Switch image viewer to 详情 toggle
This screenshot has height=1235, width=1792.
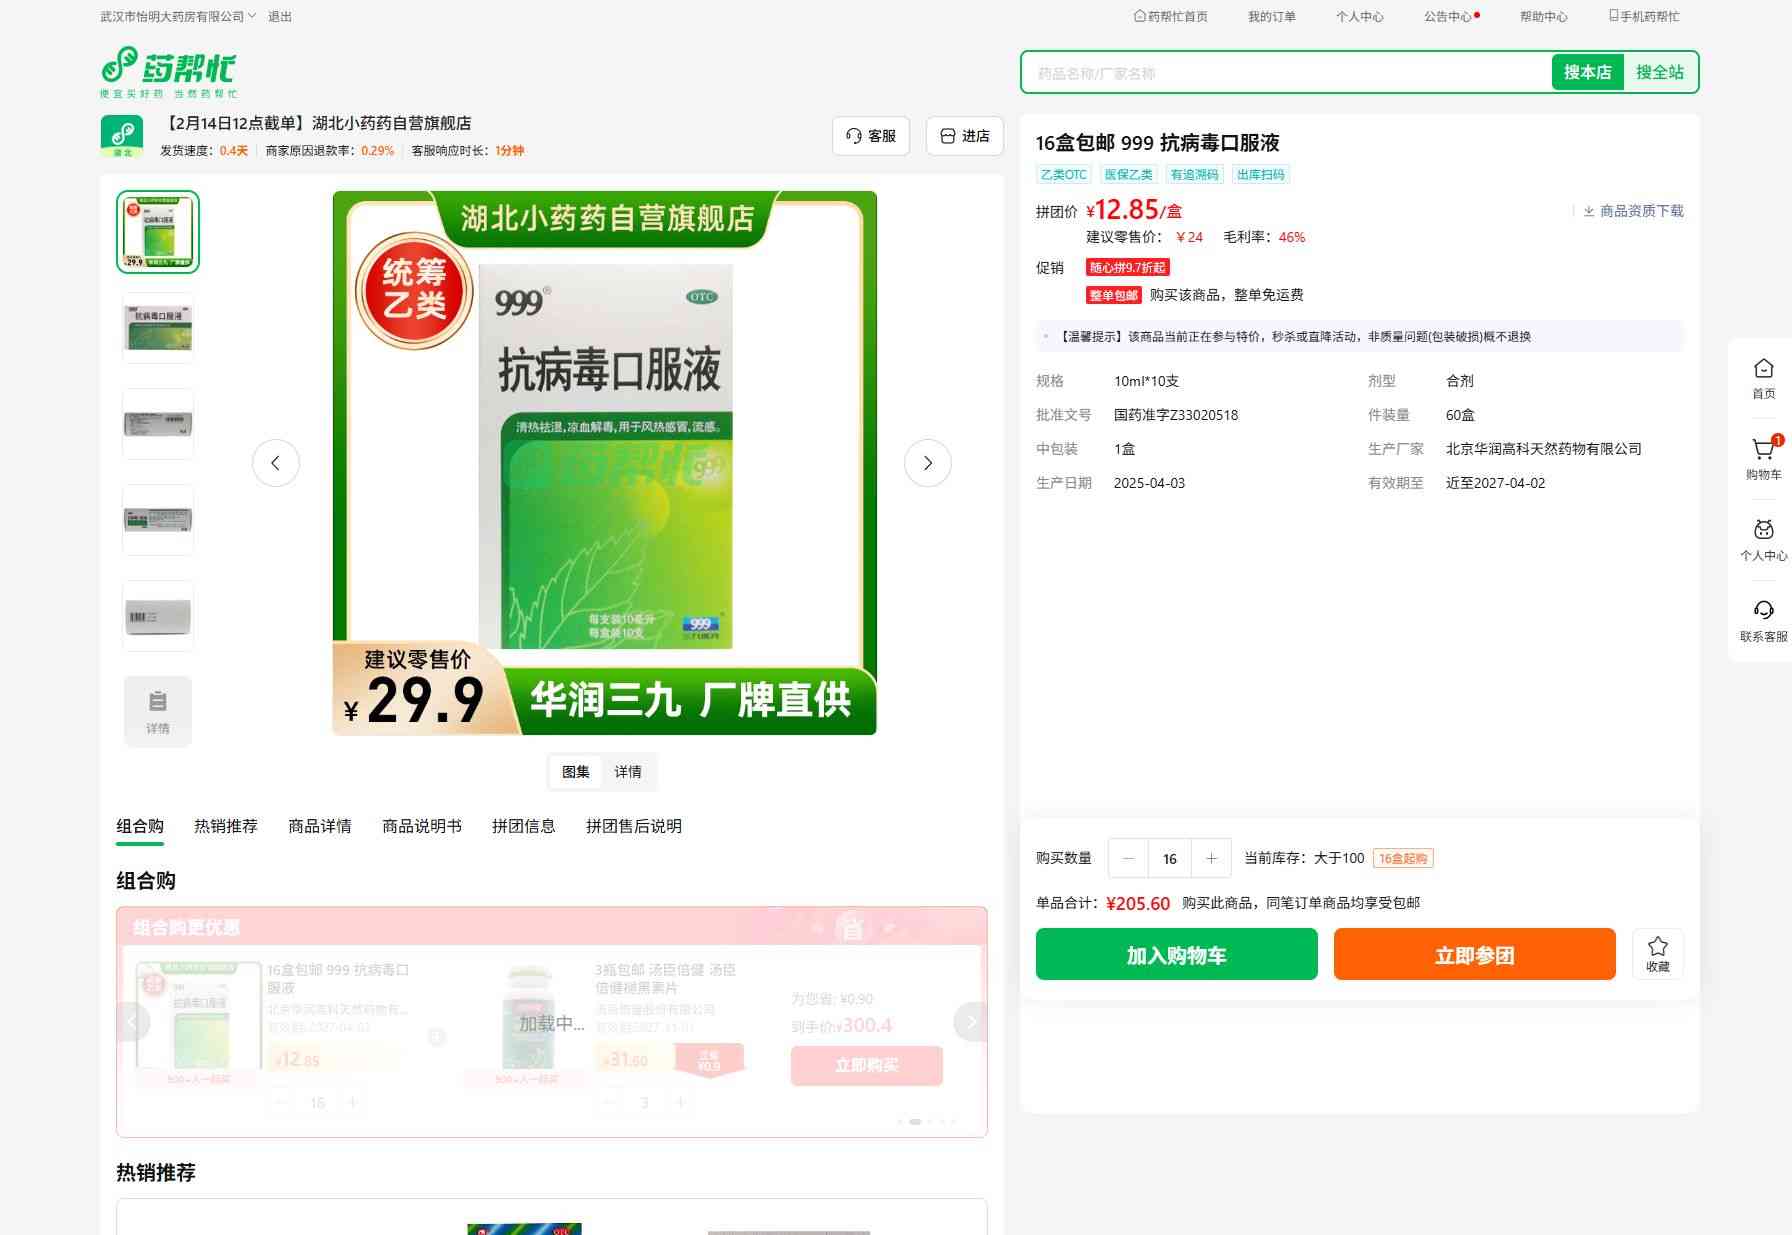click(x=628, y=772)
